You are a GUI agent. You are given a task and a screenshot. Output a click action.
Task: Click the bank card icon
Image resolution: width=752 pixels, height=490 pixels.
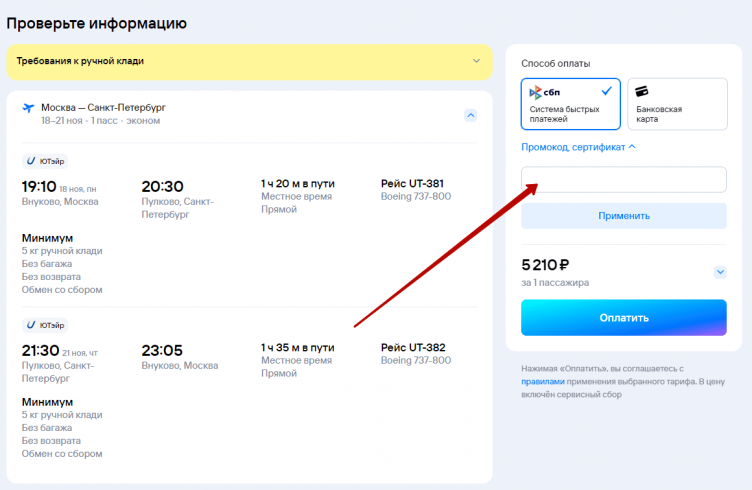coord(643,91)
